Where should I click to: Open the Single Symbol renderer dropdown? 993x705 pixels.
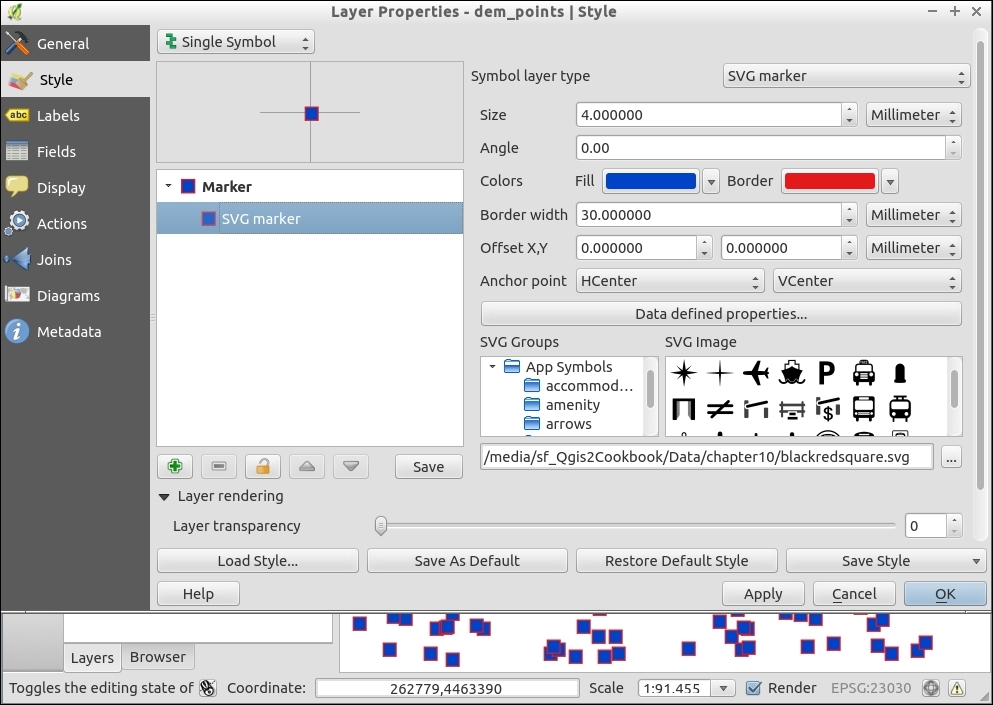(x=235, y=42)
